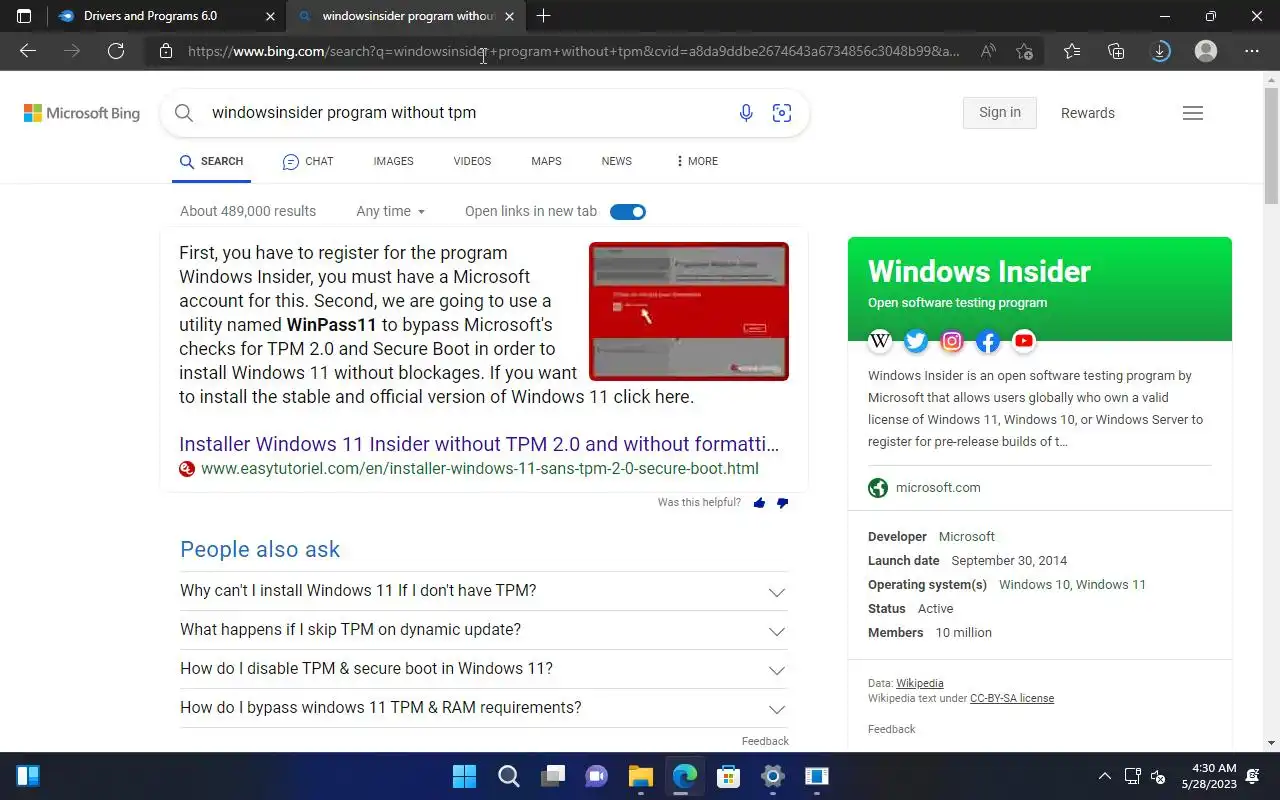Open Windows Insider YouTube icon
The height and width of the screenshot is (800, 1280).
(1024, 341)
